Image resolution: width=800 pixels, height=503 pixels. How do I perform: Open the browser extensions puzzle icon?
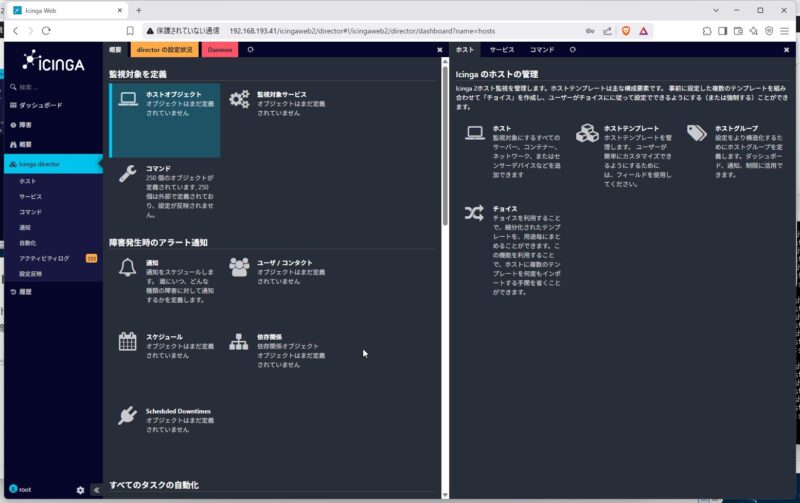click(x=707, y=31)
